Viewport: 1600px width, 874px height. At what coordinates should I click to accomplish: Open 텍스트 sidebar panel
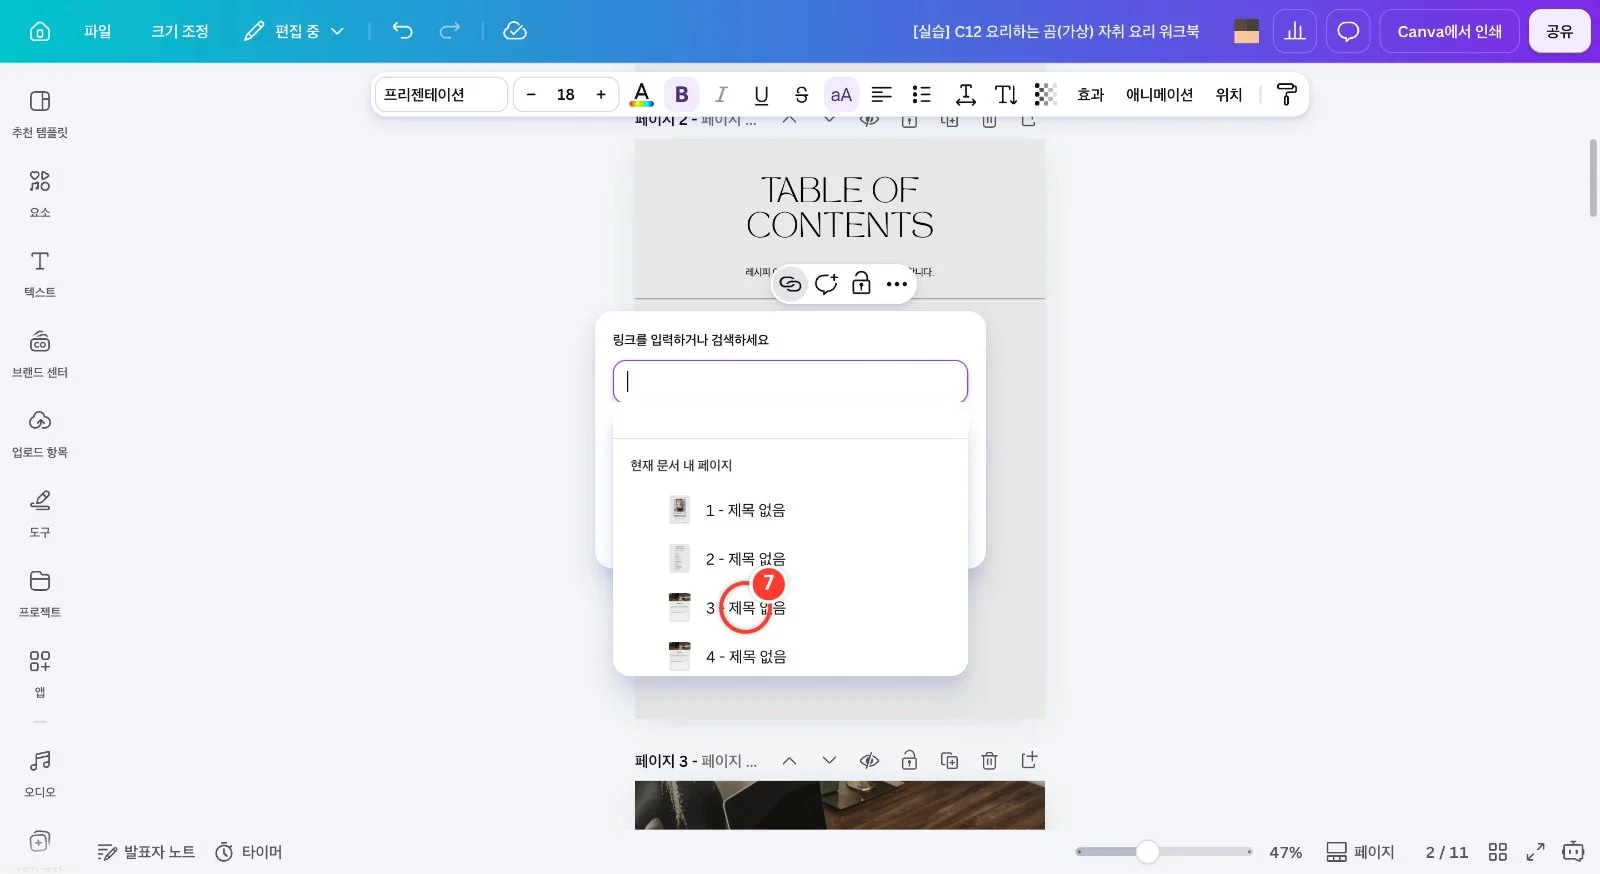pyautogui.click(x=40, y=273)
